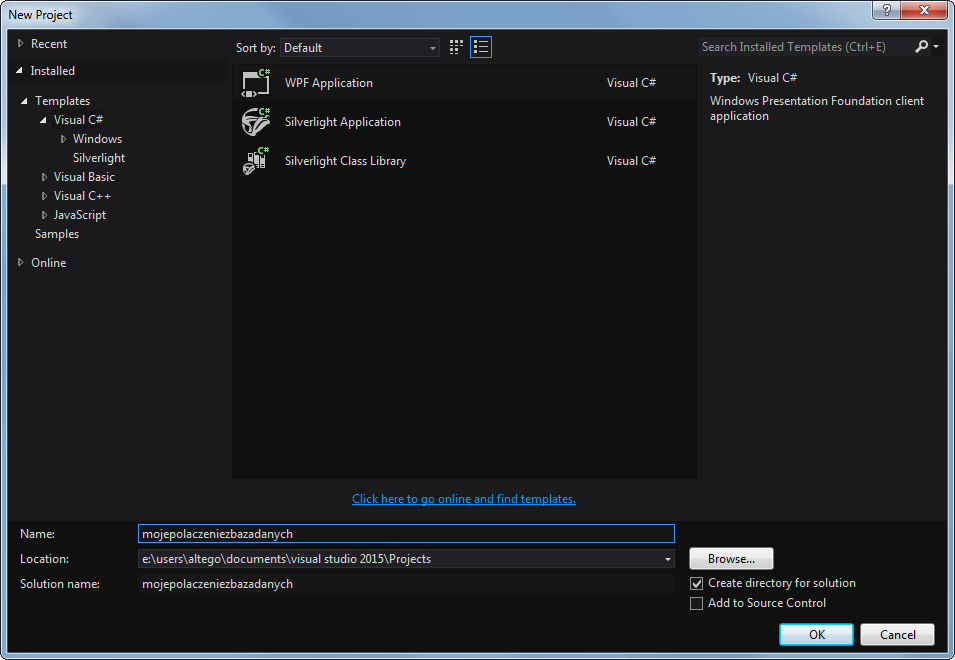Expand the Recent section

click(20, 43)
